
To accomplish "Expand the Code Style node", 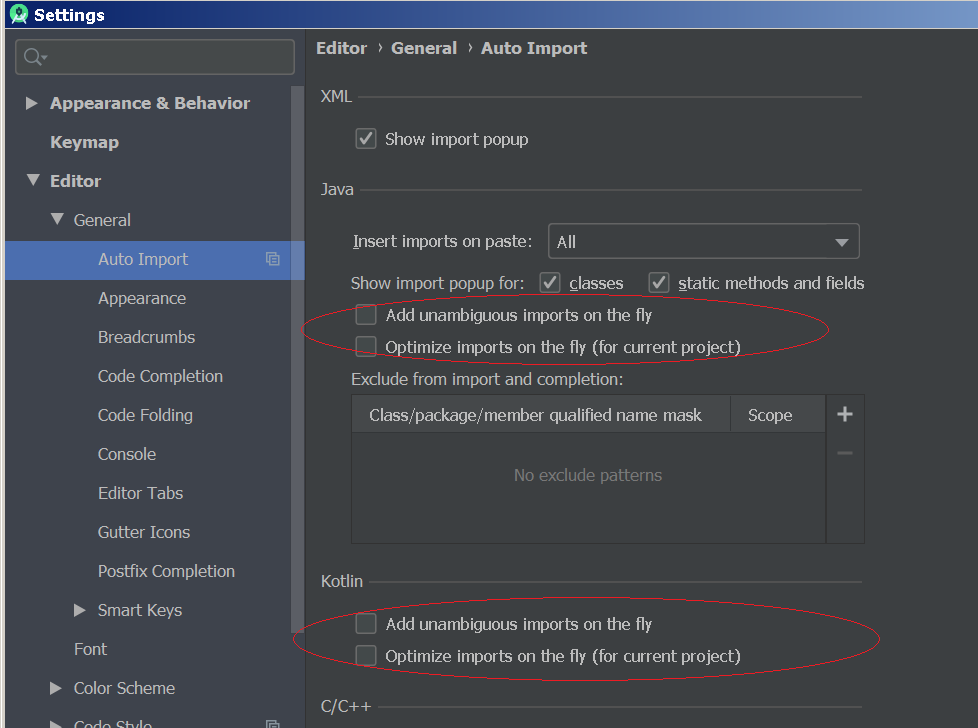I will coord(56,724).
